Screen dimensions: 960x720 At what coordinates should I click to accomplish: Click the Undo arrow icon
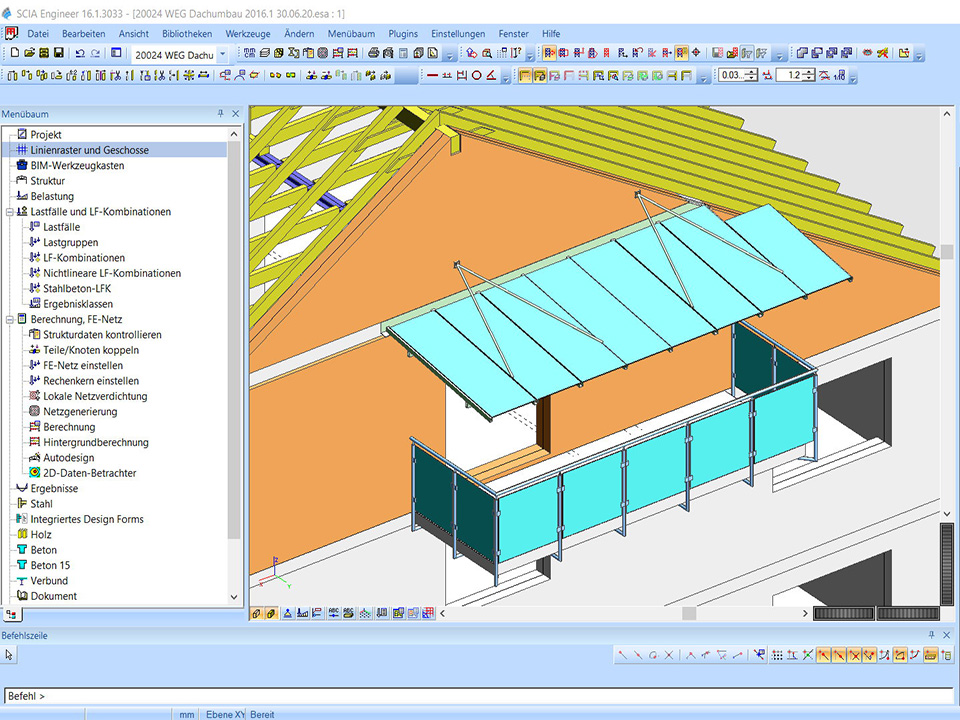coord(80,53)
